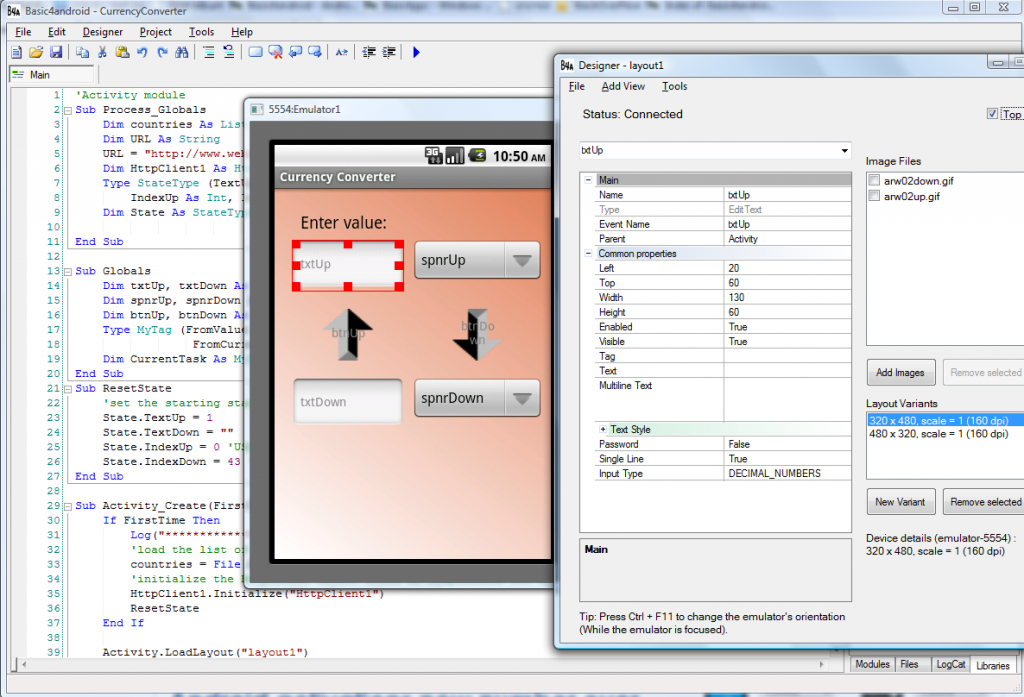Screen dimensions: 1024x697
Task: Switch to the LogCat tab
Action: pyautogui.click(x=949, y=664)
